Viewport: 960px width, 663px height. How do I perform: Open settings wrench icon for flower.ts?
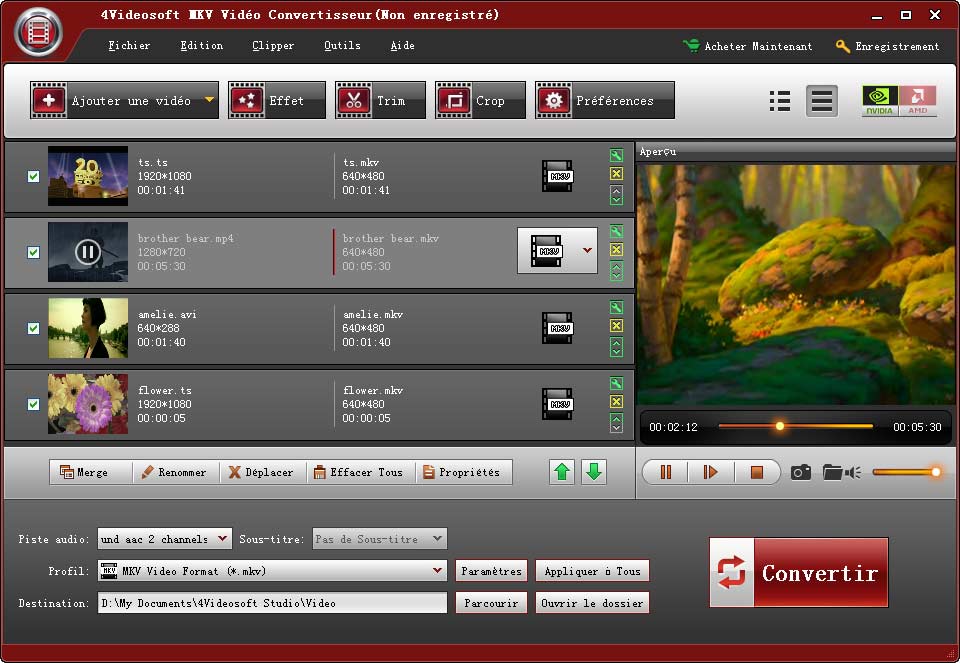click(x=616, y=384)
